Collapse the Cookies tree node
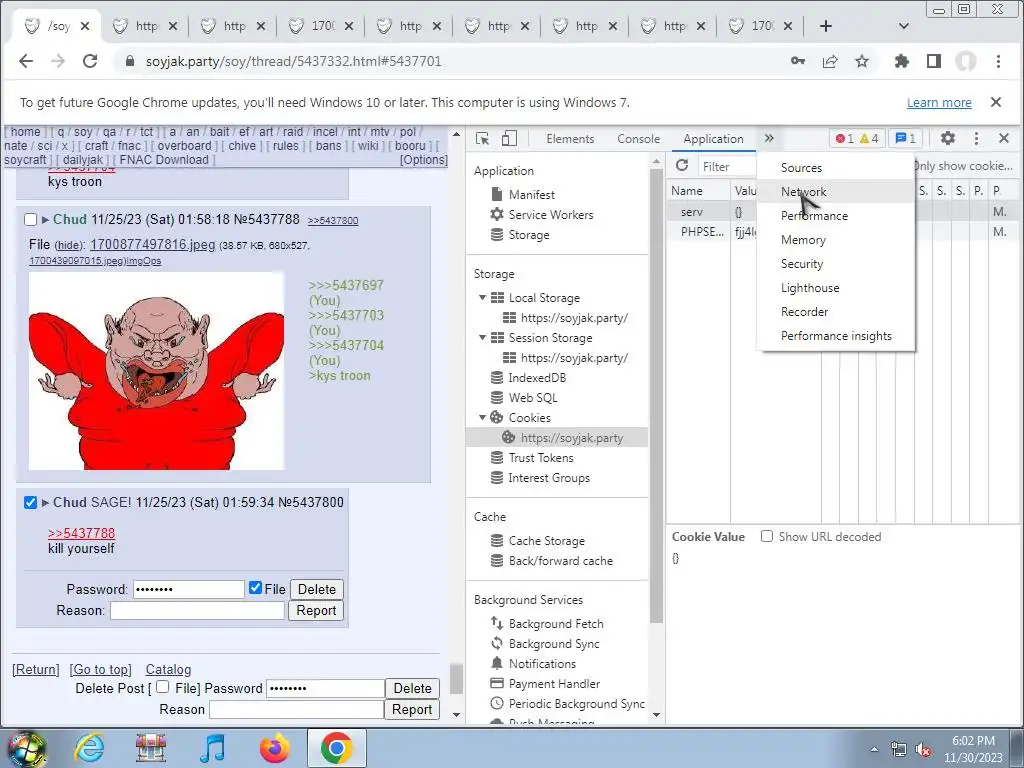This screenshot has width=1024, height=768. tap(482, 417)
